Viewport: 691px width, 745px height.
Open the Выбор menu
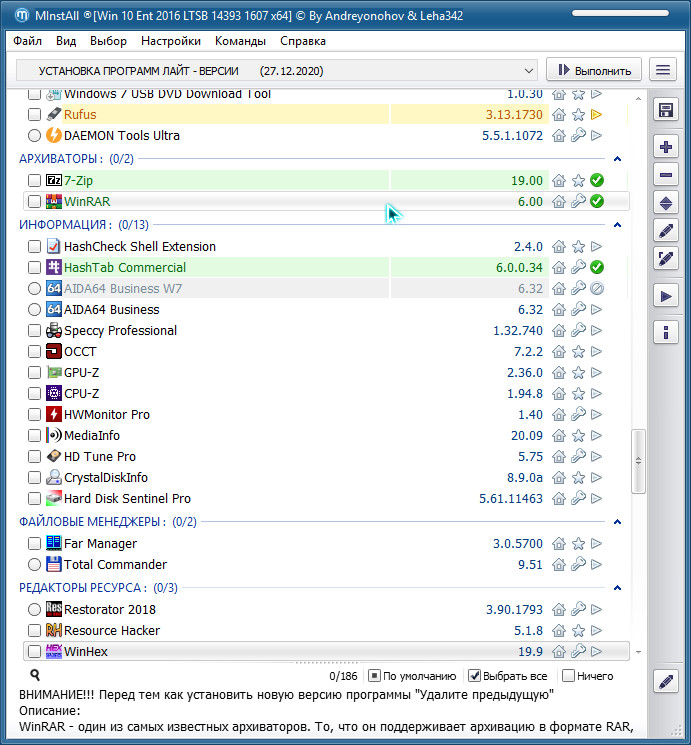108,41
